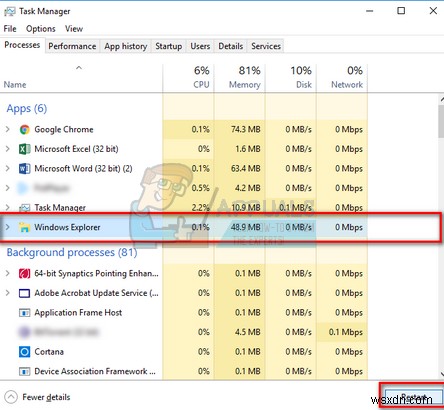Click the Synaptics Pointing Enhancement icon
This screenshot has width=444, height=410.
point(24,274)
